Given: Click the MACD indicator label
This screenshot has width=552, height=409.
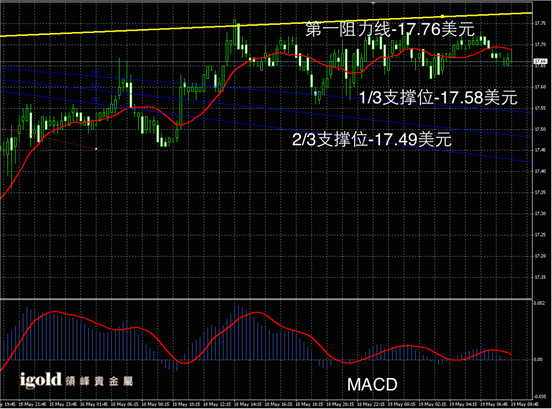Looking at the screenshot, I should [x=372, y=384].
